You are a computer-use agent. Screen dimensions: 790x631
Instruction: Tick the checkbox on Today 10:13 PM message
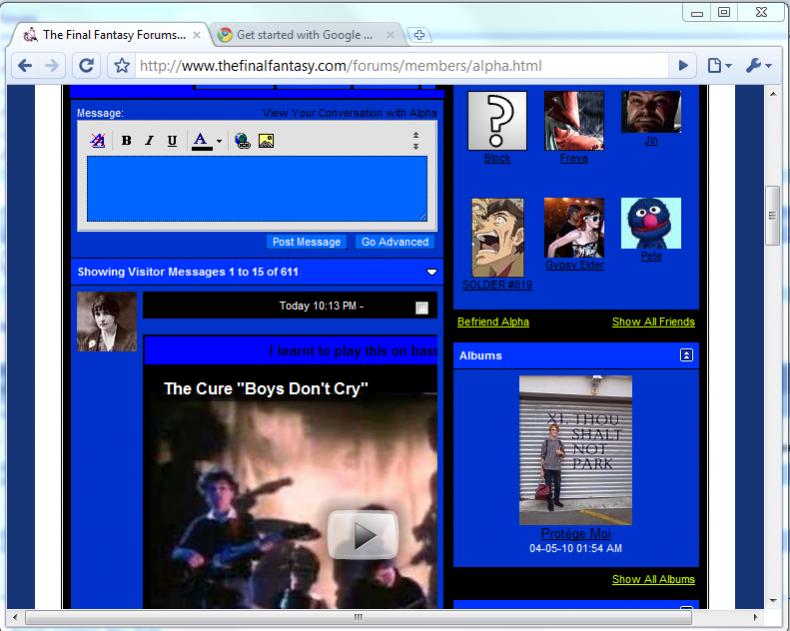pos(422,308)
